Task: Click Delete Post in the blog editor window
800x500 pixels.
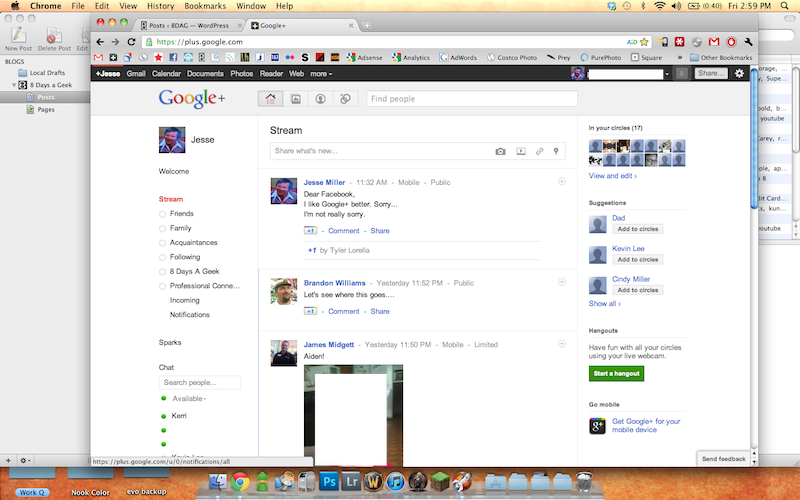Action: [54, 39]
